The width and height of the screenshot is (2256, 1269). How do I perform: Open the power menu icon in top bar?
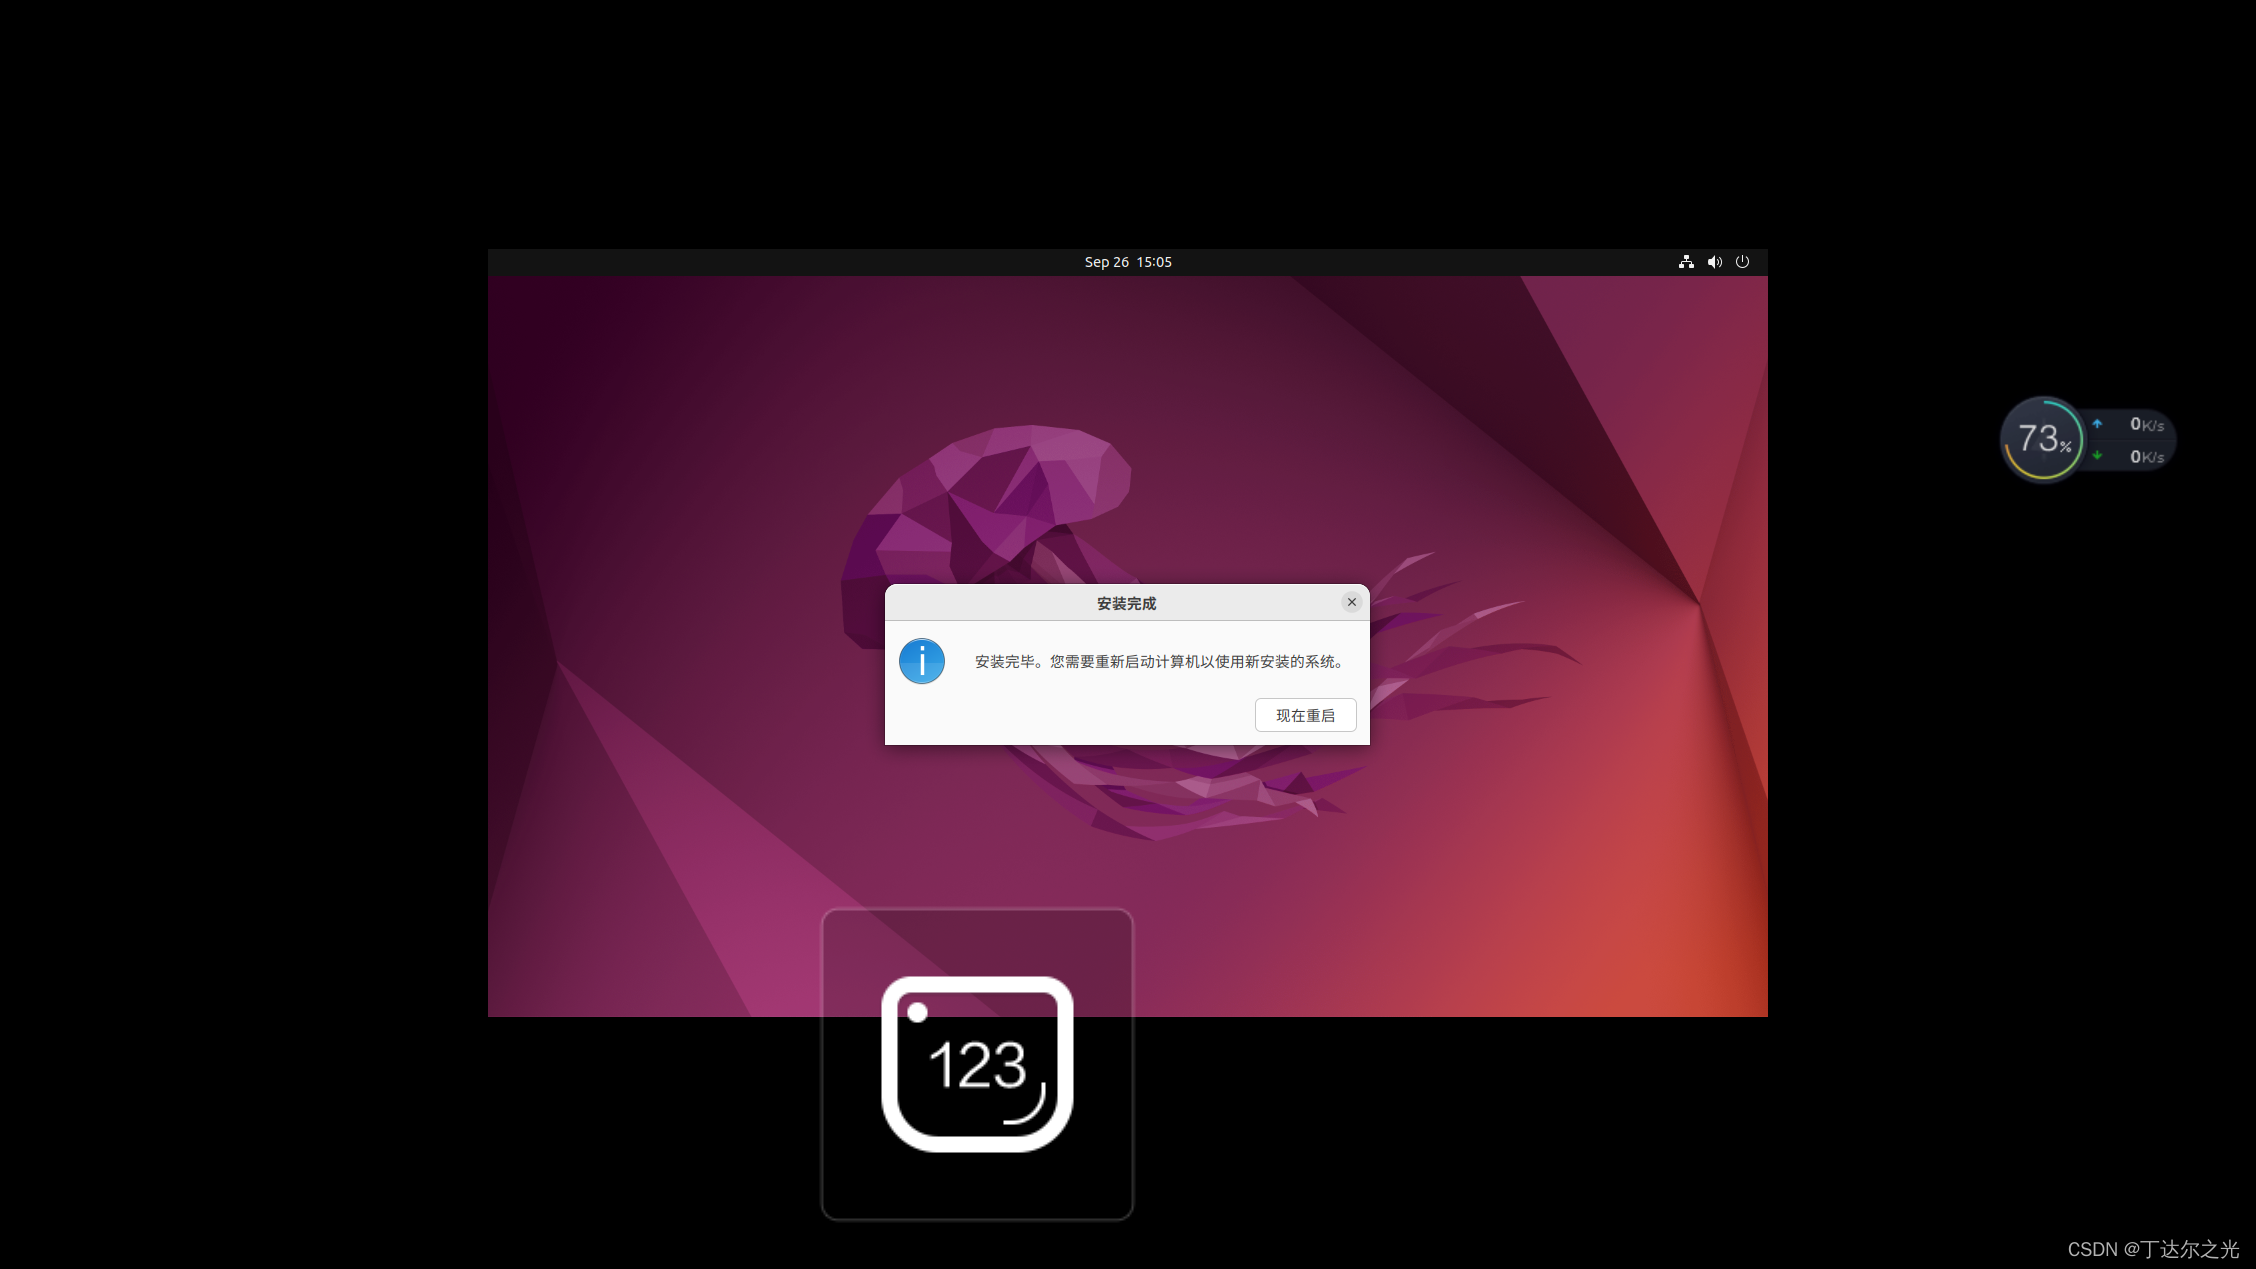click(x=1742, y=262)
